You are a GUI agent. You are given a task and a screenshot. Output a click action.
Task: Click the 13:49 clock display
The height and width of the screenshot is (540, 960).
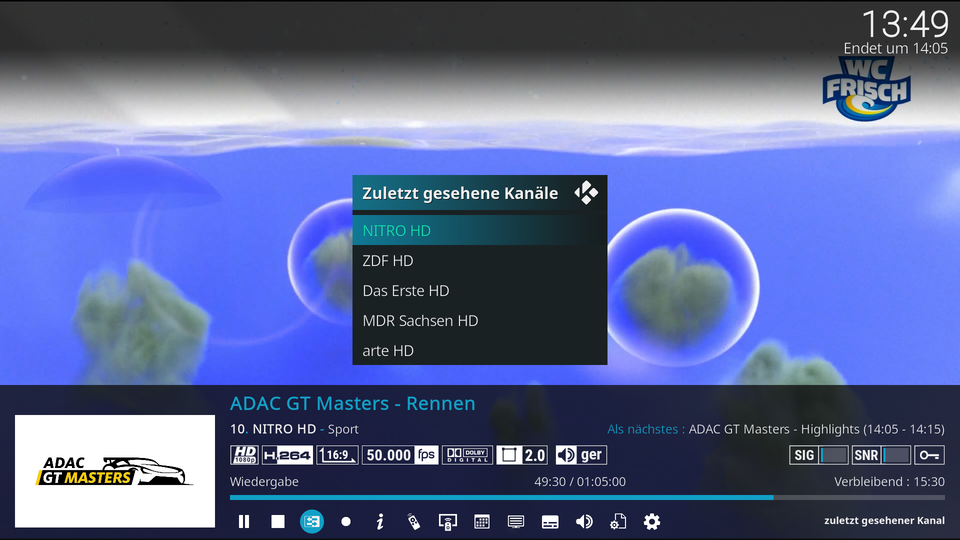(905, 24)
